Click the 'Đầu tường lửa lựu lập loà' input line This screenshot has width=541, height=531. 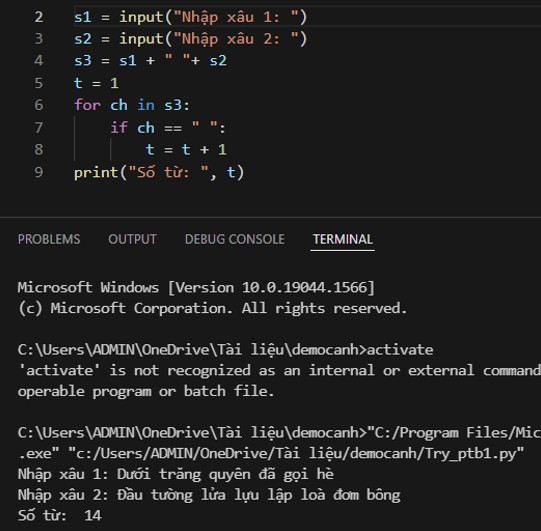click(x=209, y=495)
